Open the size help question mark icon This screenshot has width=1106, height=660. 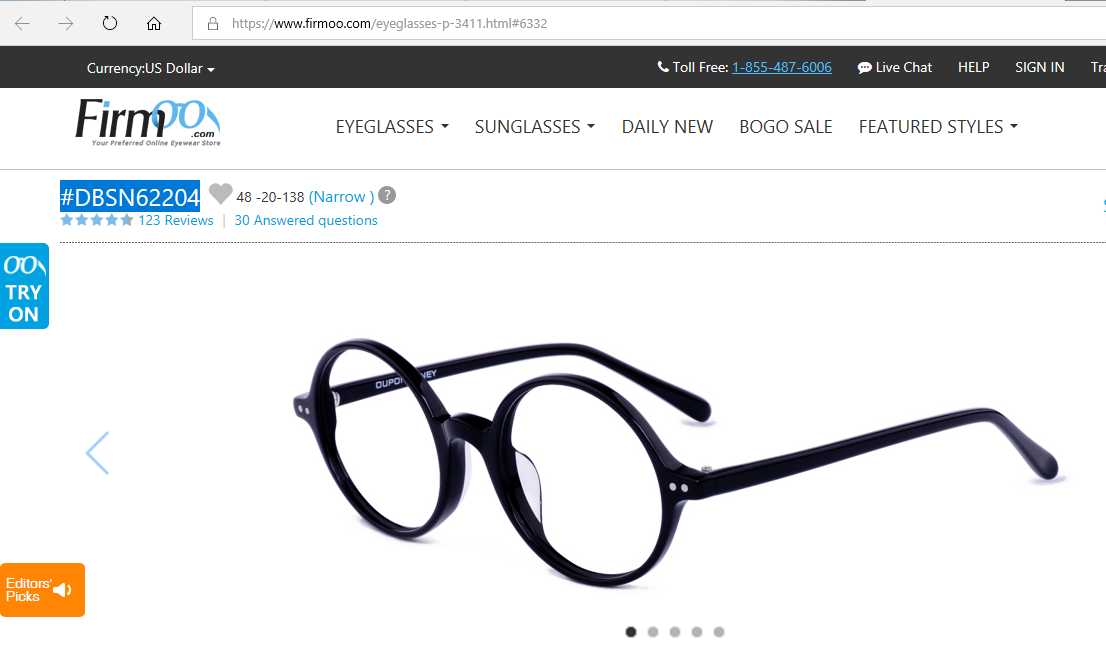387,195
